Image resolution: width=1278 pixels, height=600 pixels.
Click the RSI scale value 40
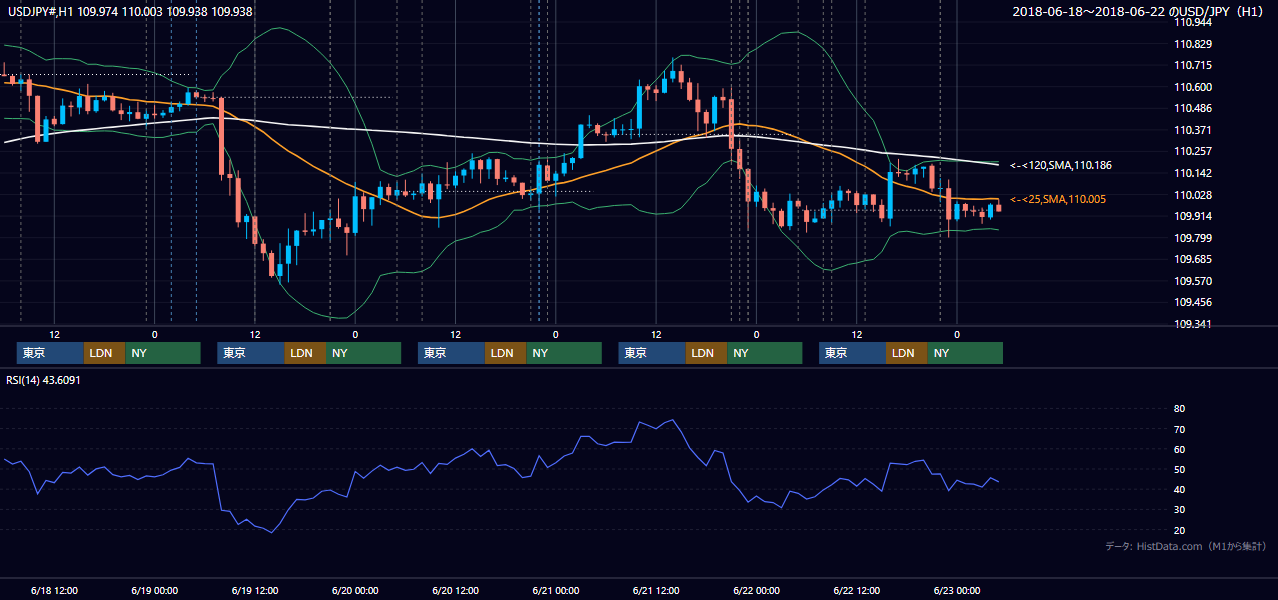pos(1179,489)
